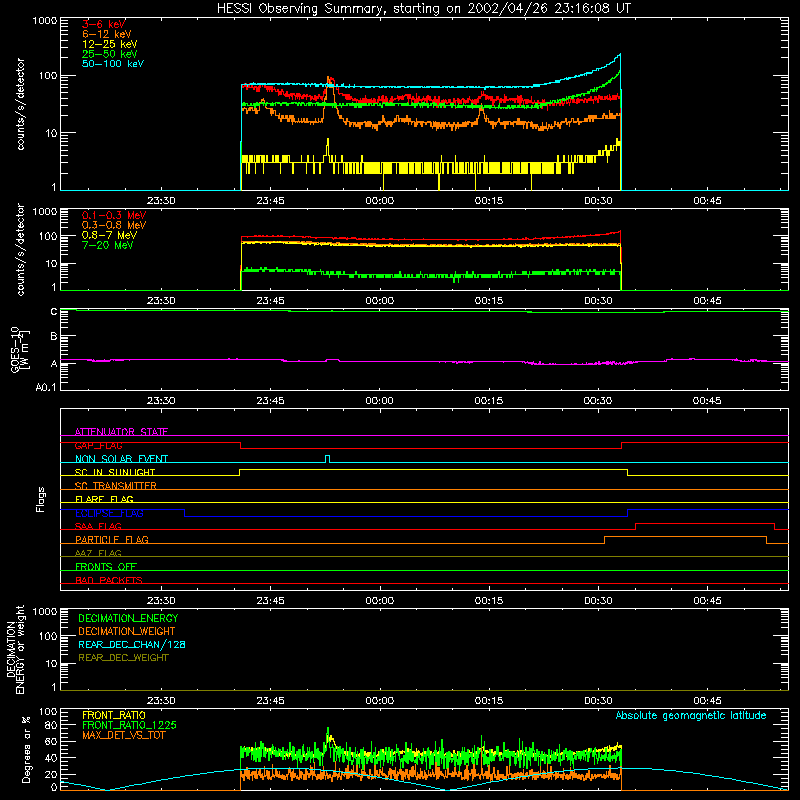
Task: Click the raised SAA_FLAG step segment
Action: pyautogui.click(x=705, y=524)
